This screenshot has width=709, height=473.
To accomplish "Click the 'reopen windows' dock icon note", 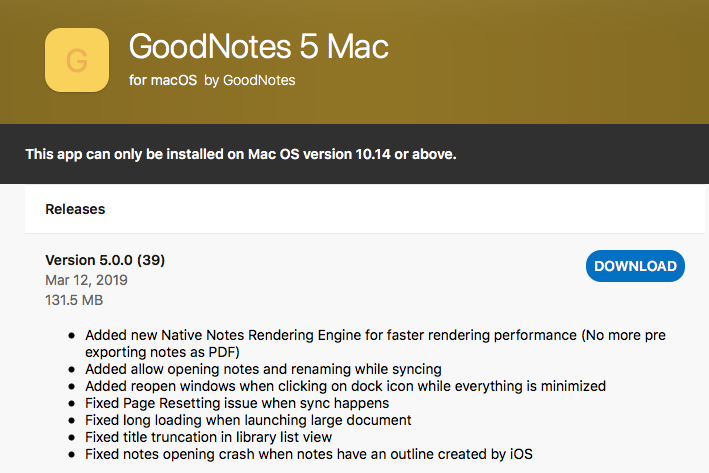I will 345,386.
